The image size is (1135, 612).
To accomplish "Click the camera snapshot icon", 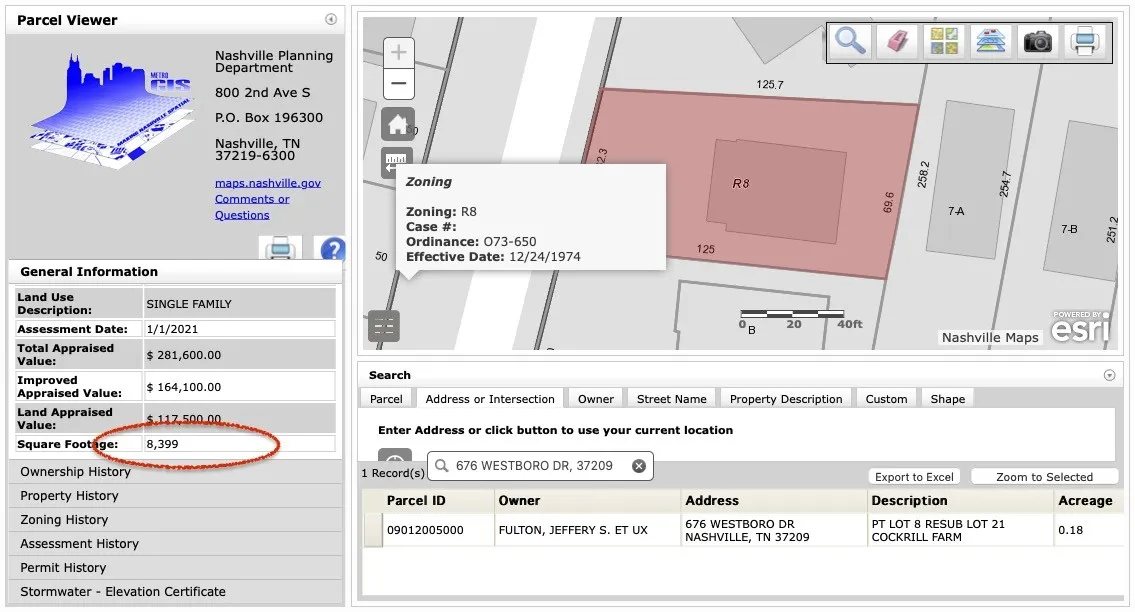I will 1037,41.
